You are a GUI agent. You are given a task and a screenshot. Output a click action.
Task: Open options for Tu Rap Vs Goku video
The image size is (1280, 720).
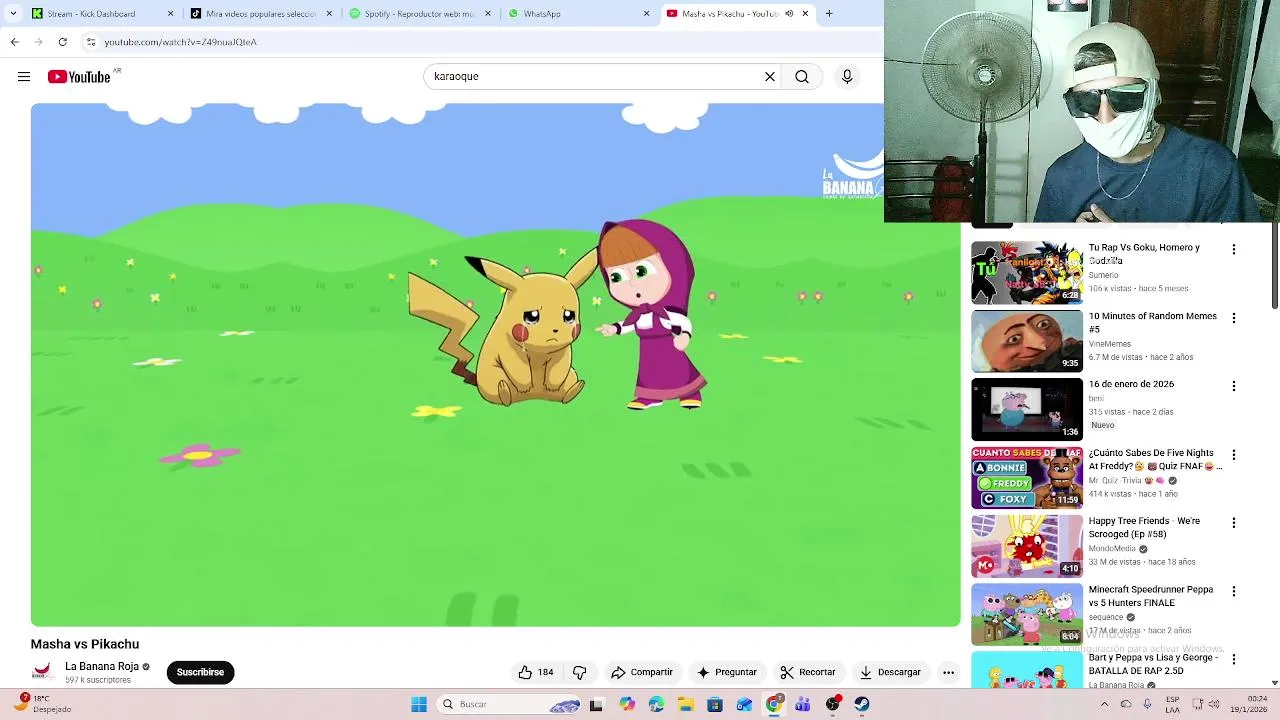1233,249
